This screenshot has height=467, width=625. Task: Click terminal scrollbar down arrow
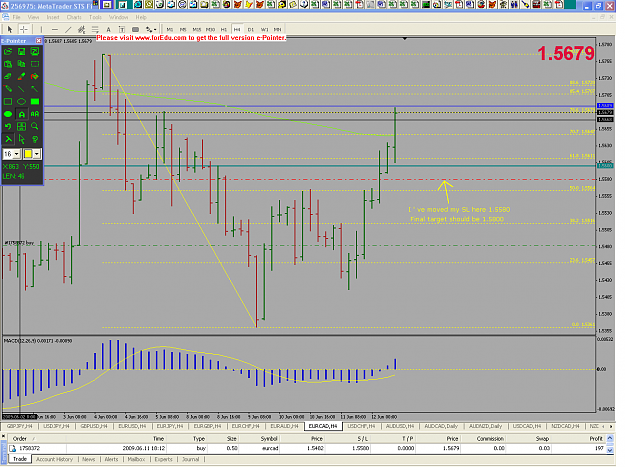point(610,449)
